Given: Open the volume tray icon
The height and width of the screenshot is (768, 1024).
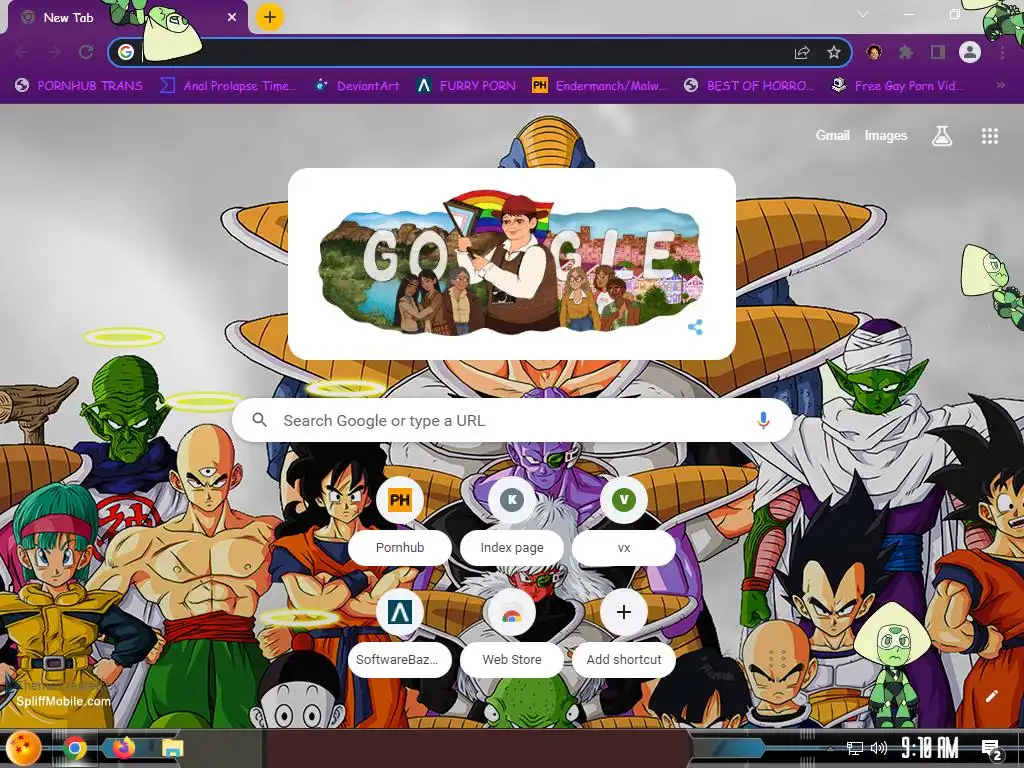Looking at the screenshot, I should click(x=879, y=748).
